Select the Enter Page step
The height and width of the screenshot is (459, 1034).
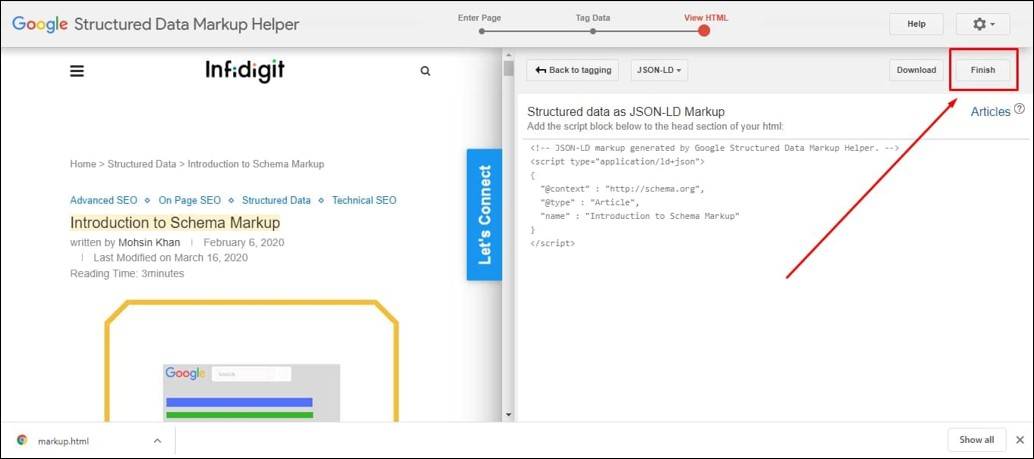point(482,24)
